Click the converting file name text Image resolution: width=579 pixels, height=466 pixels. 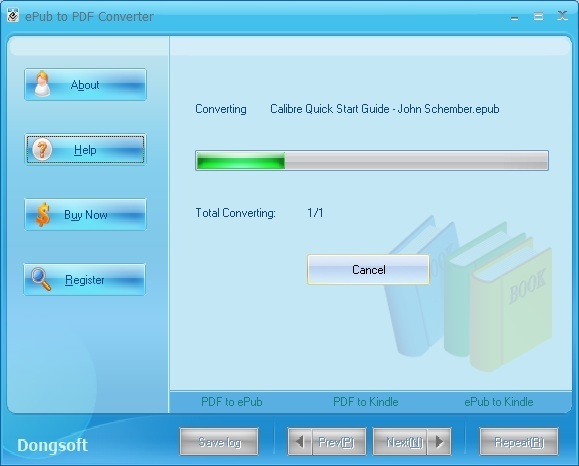[385, 109]
